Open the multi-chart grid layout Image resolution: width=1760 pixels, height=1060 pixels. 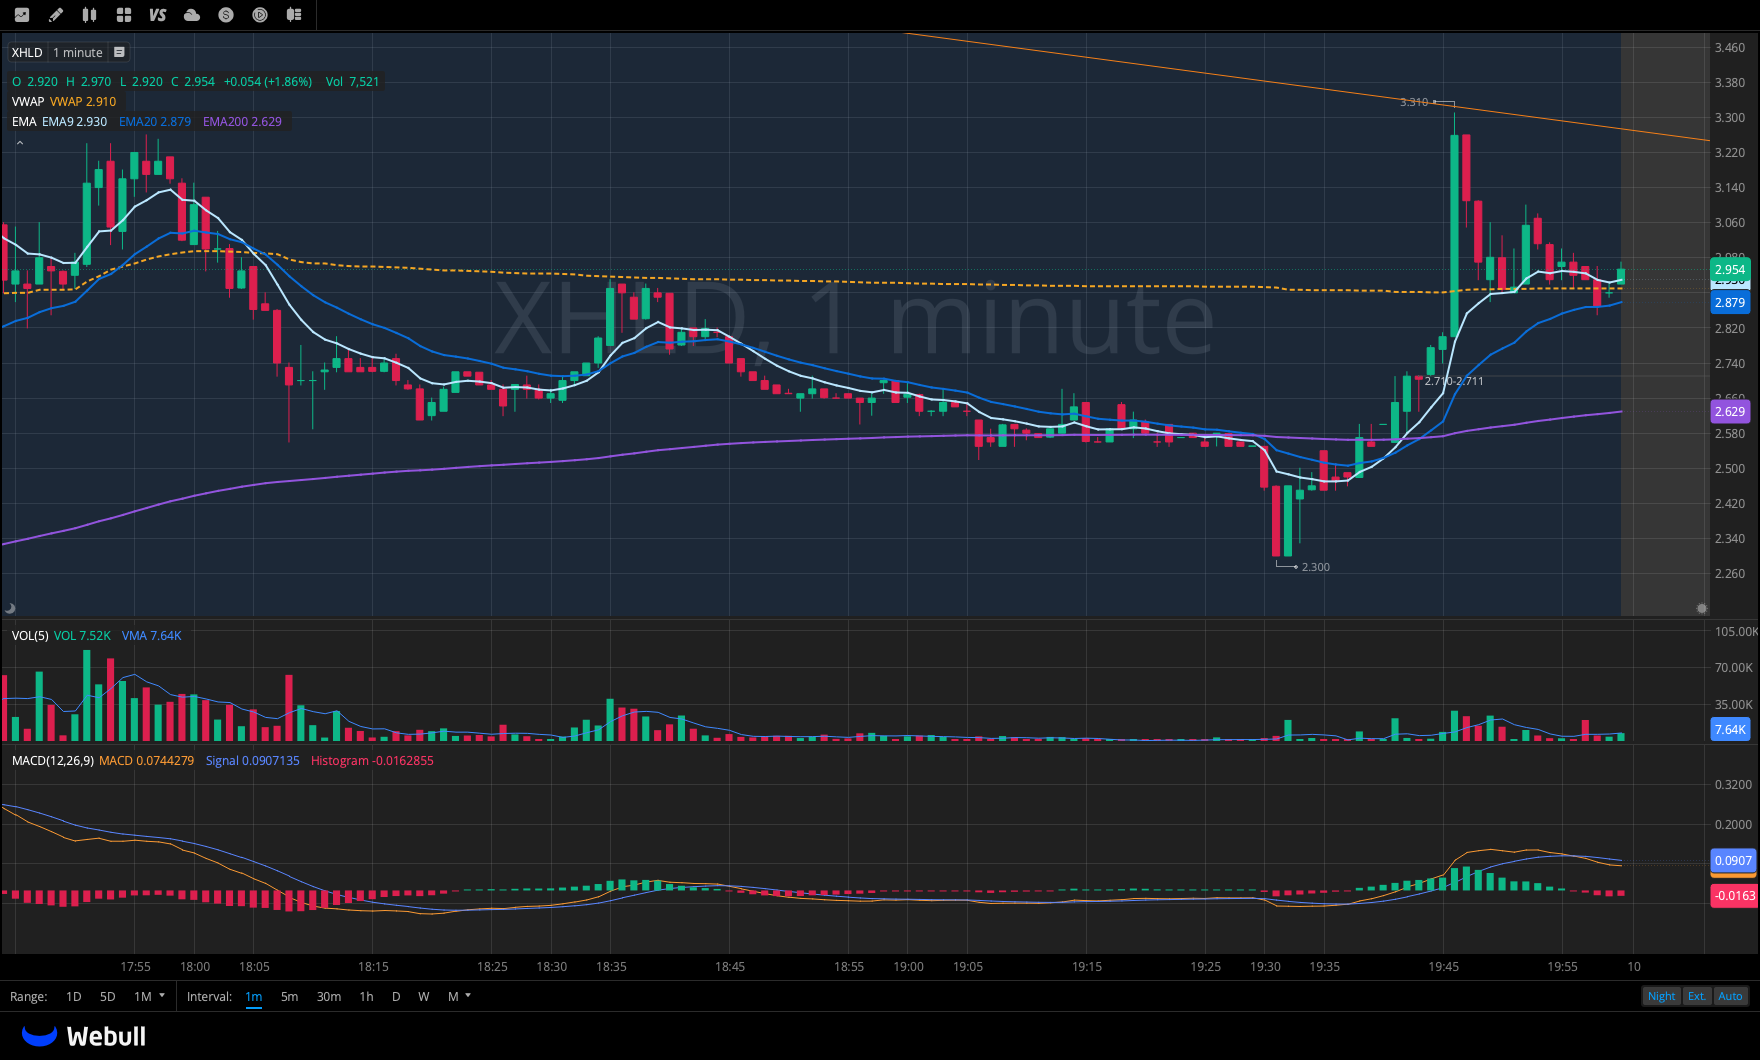pos(124,15)
